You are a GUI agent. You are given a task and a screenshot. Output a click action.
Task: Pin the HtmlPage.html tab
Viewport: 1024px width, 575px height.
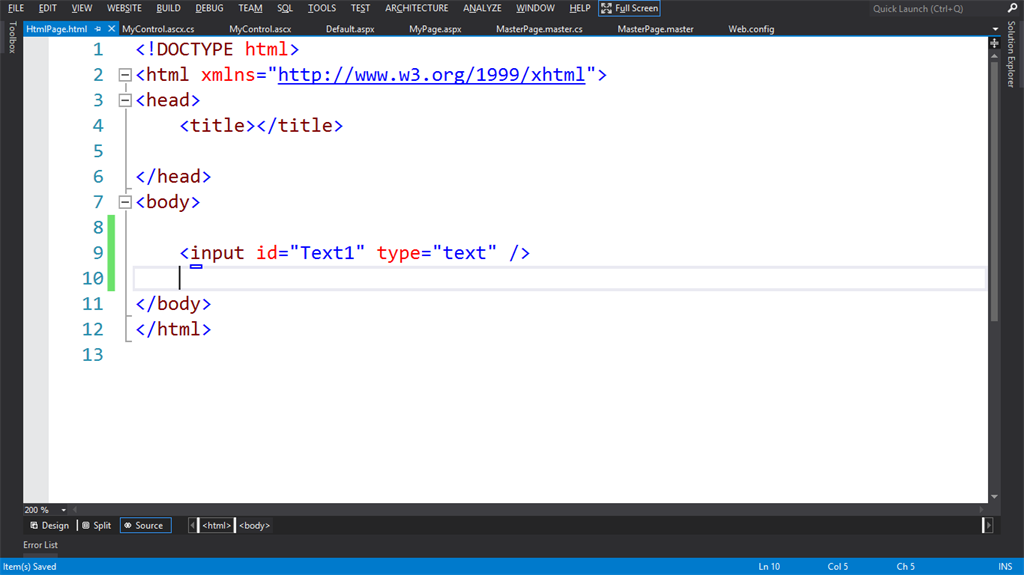tap(98, 29)
